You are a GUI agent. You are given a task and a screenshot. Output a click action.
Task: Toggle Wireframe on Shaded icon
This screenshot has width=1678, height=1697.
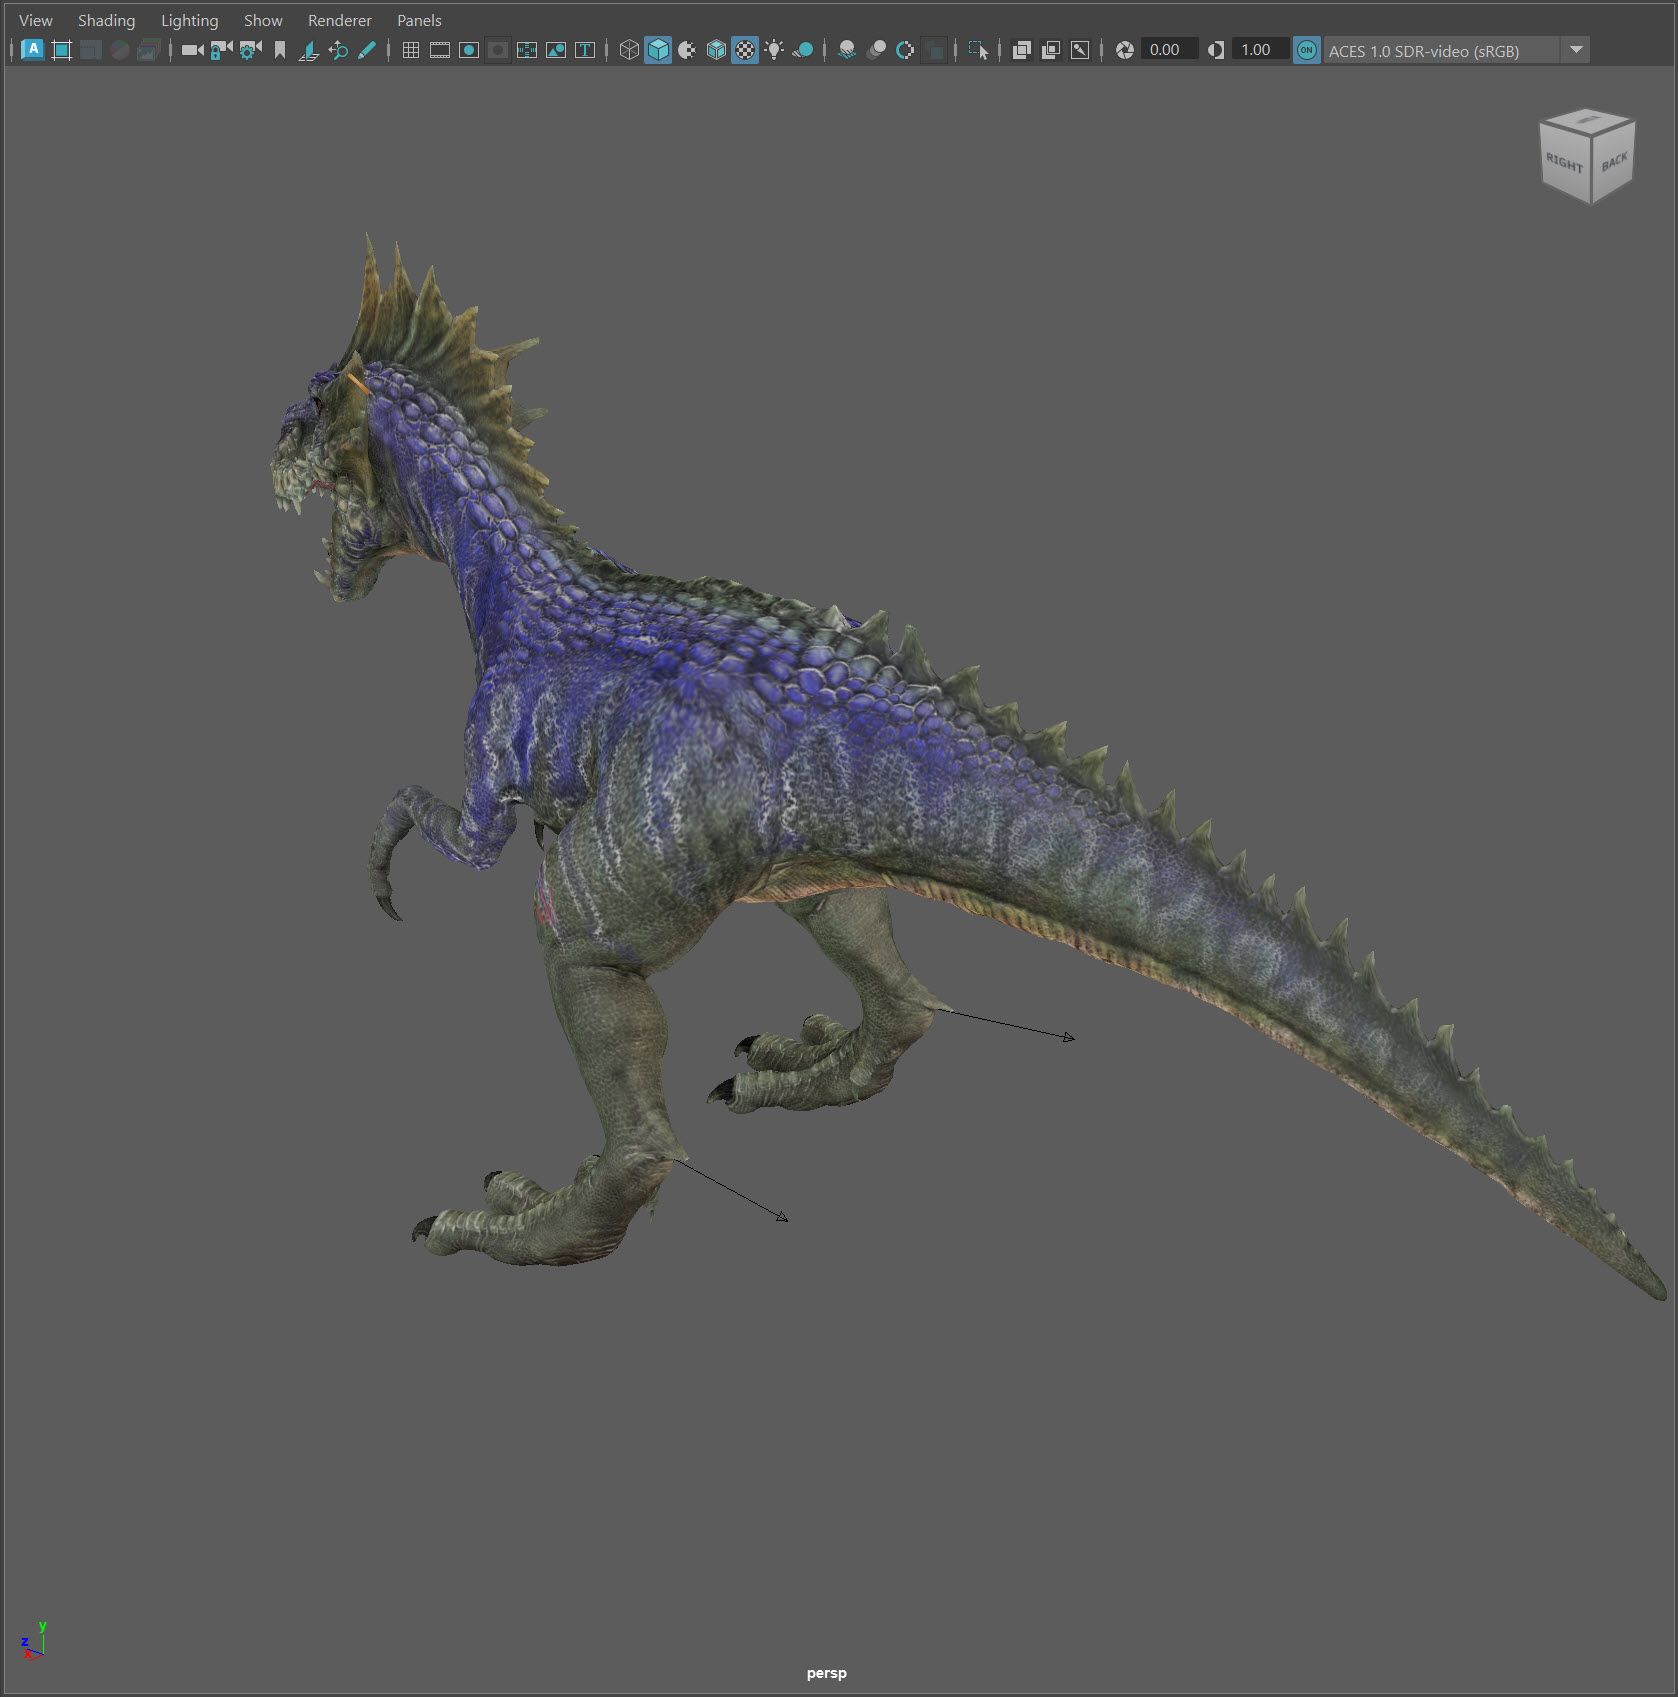click(x=716, y=50)
